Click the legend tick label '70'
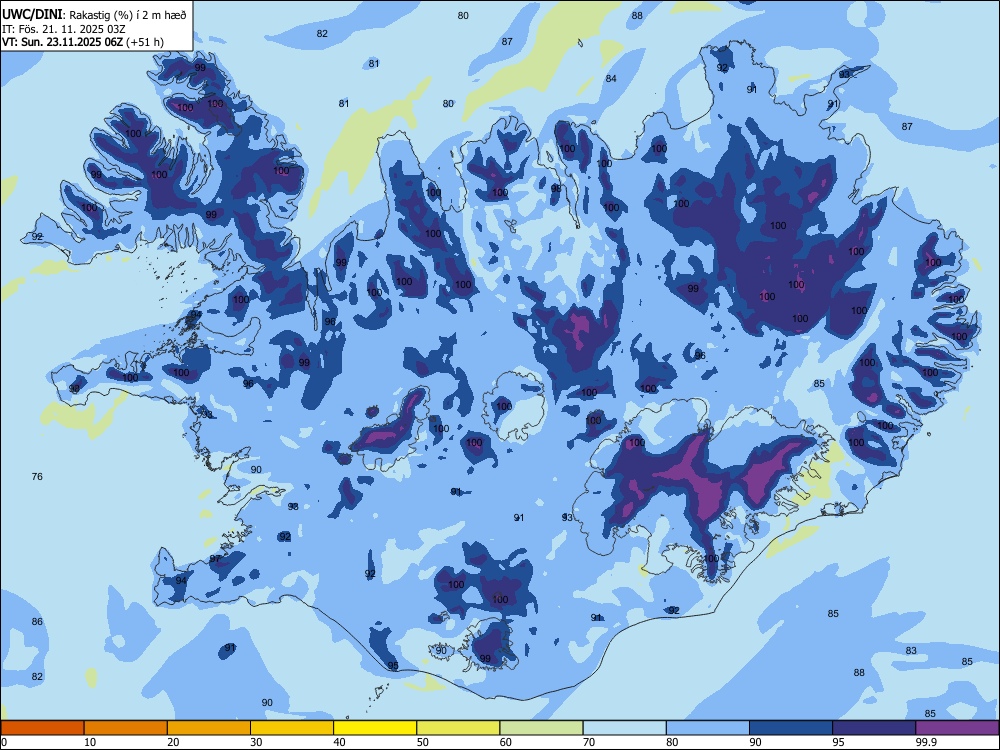 pos(589,742)
